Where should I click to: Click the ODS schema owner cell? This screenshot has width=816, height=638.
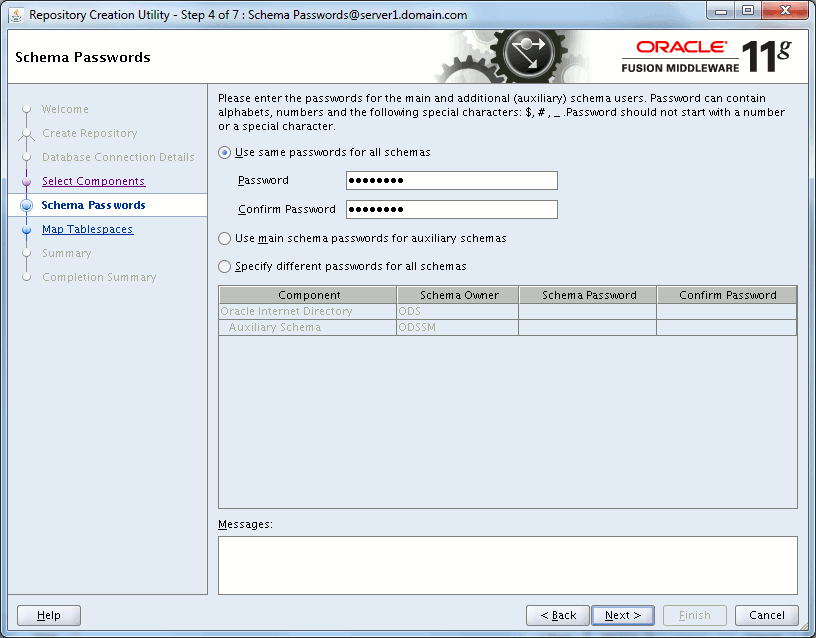457,311
